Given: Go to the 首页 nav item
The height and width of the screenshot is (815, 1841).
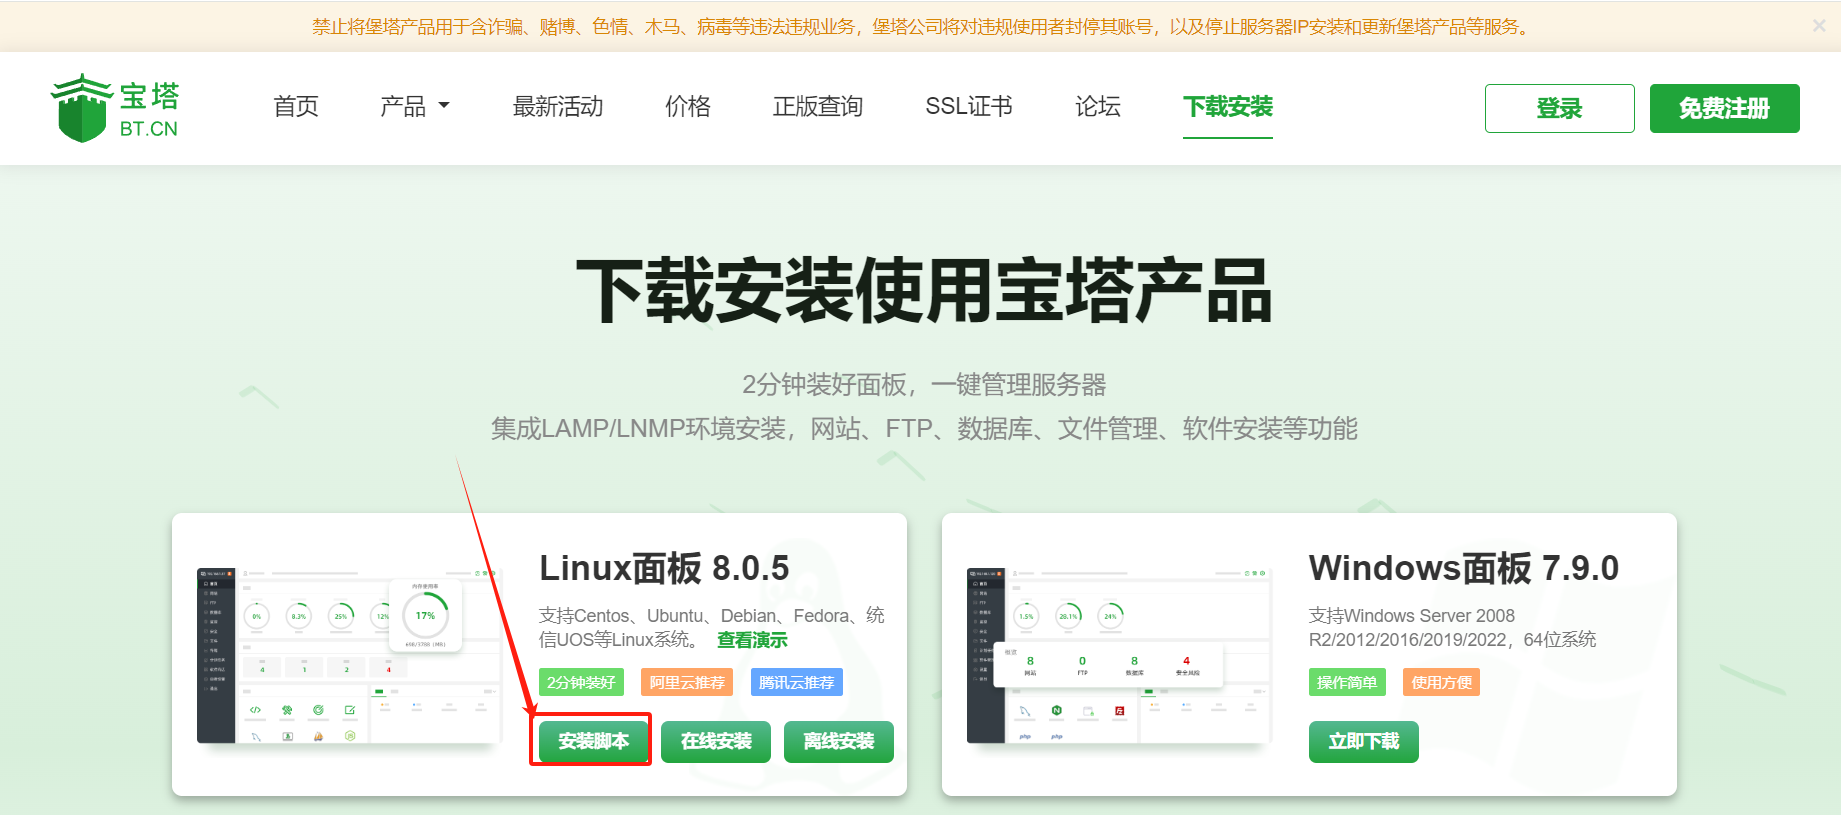Looking at the screenshot, I should 296,106.
